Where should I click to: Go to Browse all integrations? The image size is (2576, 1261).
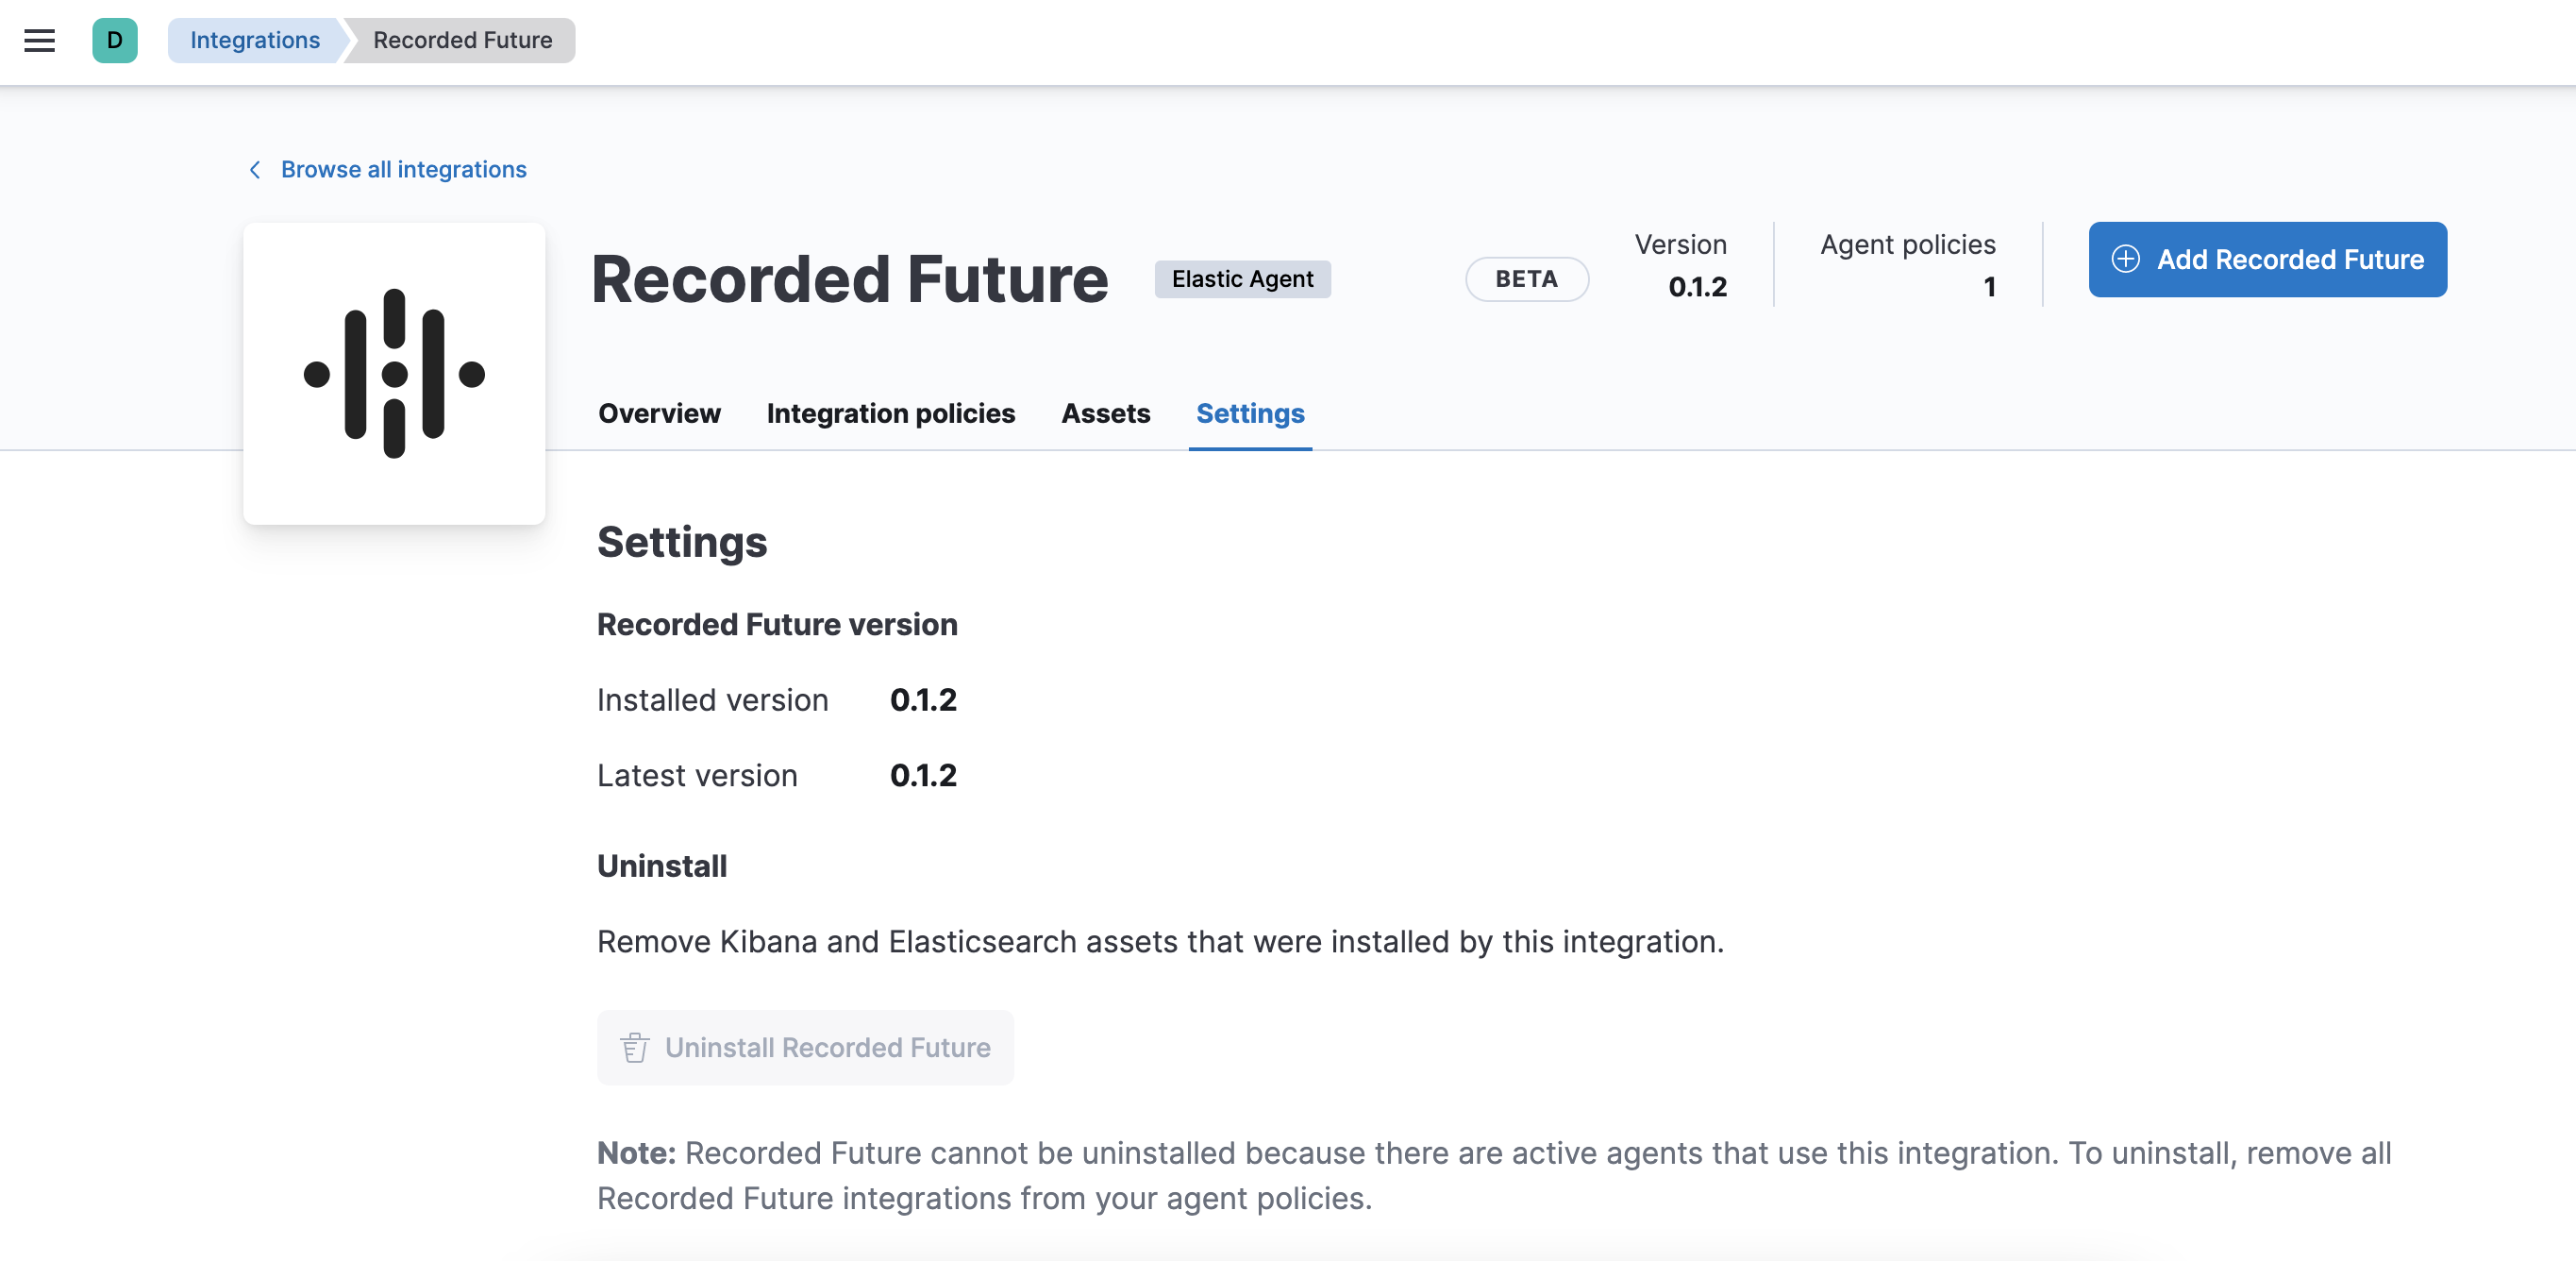pos(403,170)
